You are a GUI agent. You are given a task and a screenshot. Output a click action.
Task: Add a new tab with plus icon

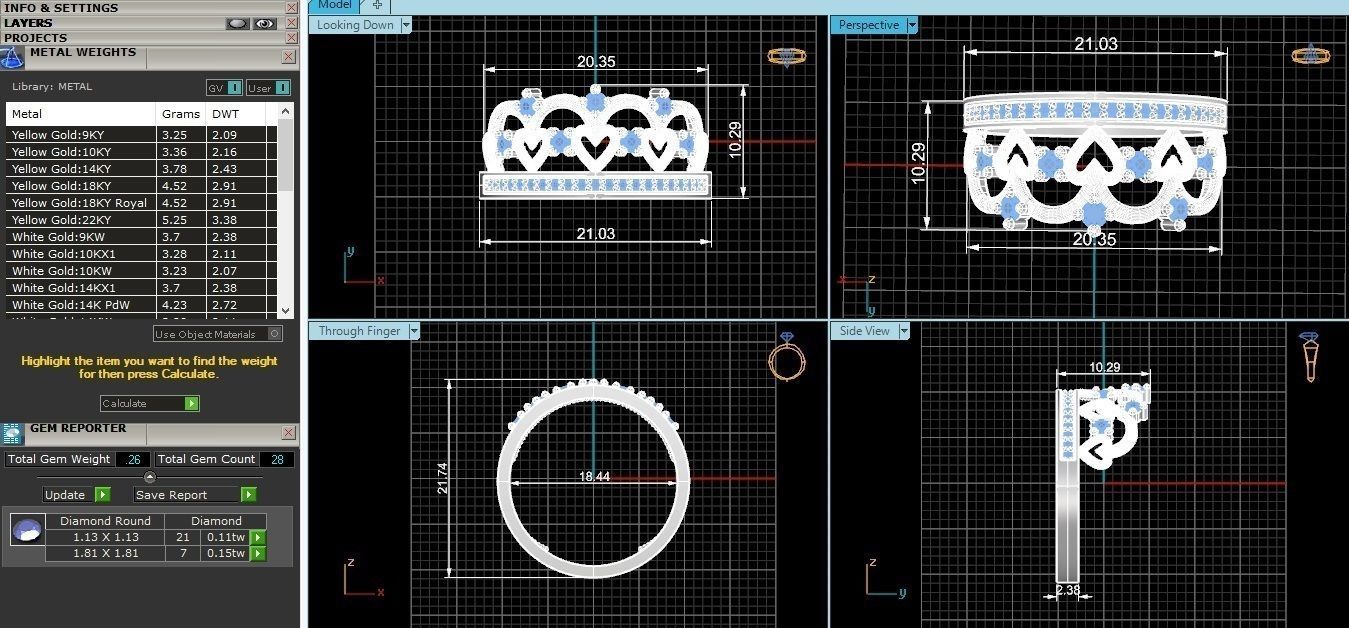point(377,5)
